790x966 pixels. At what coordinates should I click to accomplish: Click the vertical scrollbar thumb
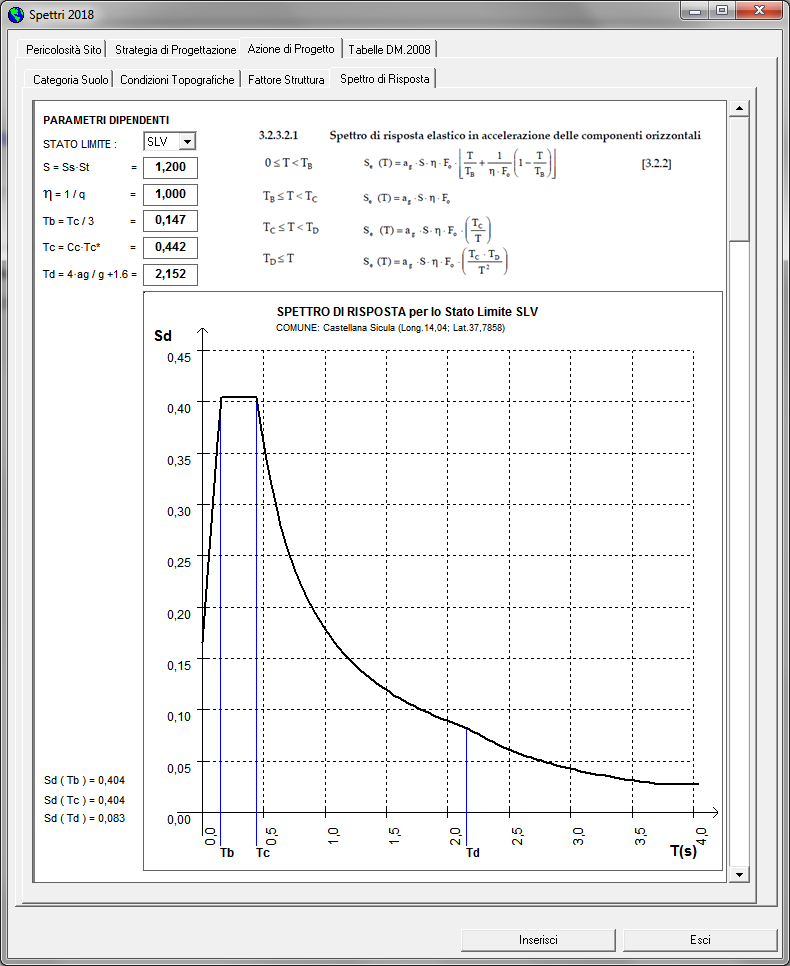(739, 179)
